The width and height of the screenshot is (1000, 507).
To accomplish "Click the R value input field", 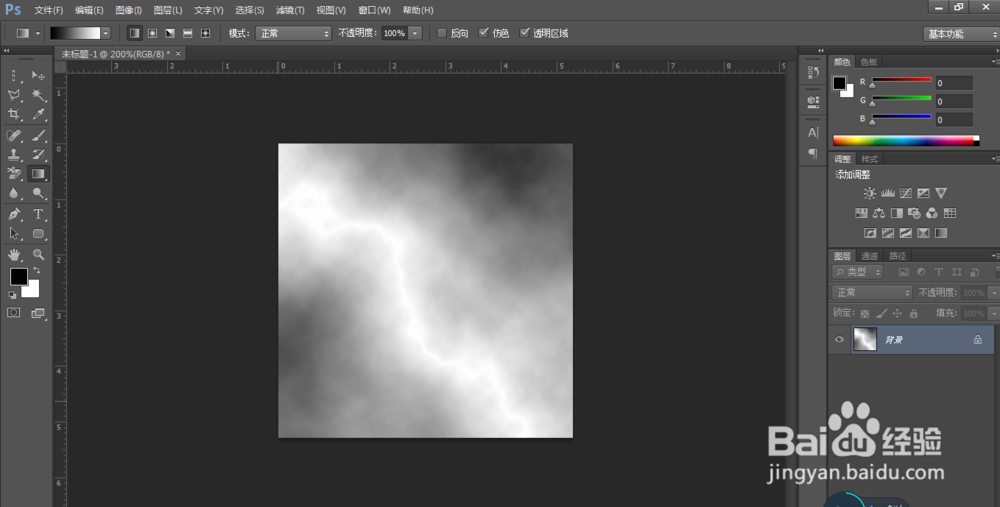I will pyautogui.click(x=953, y=83).
